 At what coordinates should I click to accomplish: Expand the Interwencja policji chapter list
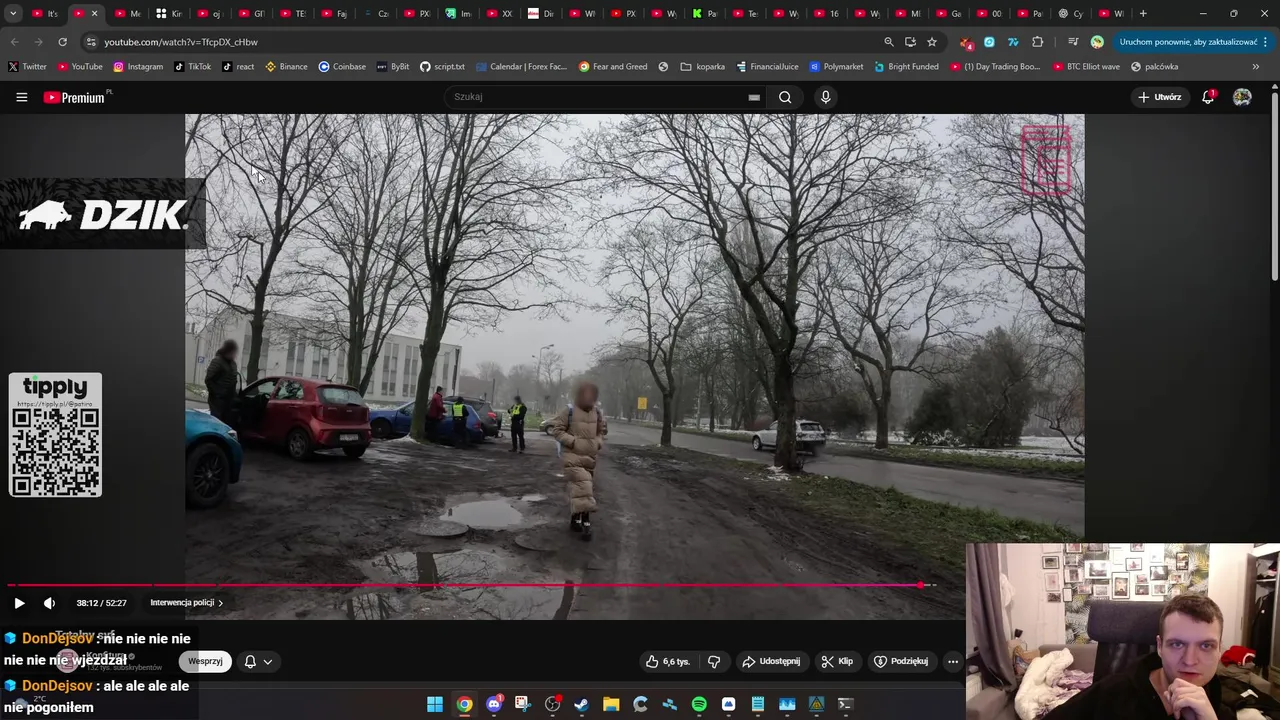[x=187, y=603]
